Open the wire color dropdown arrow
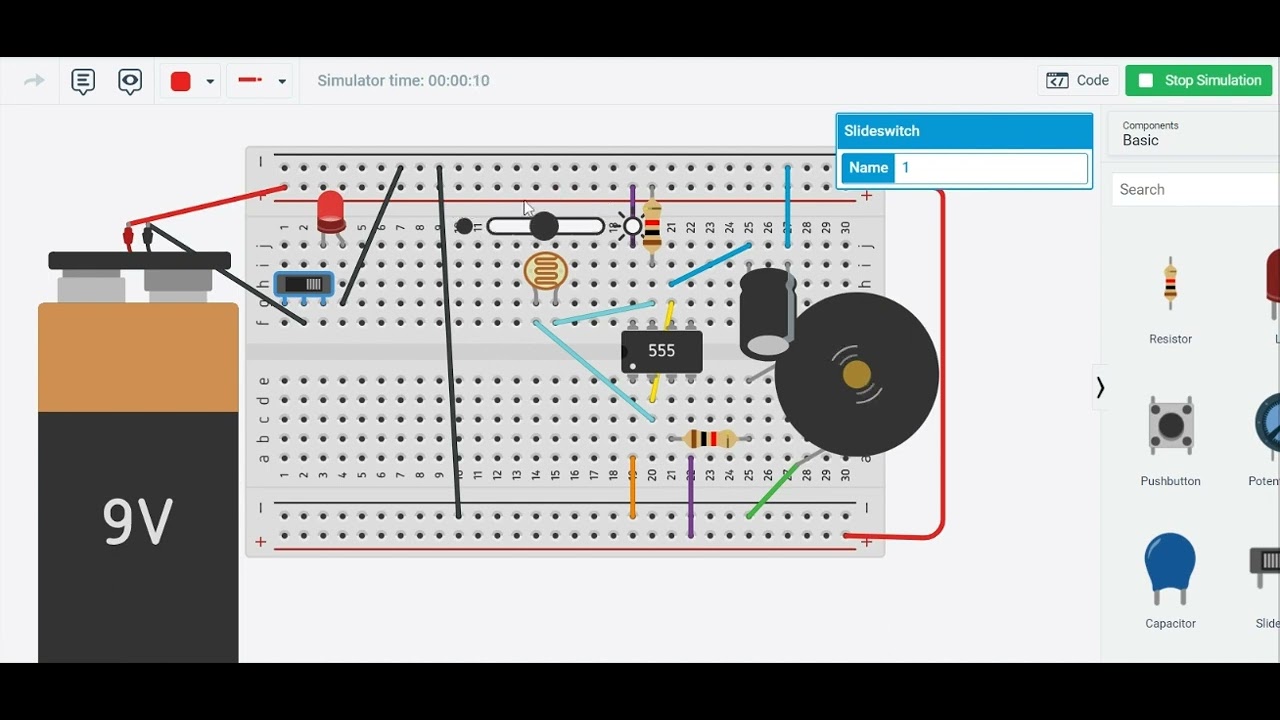The image size is (1280, 720). point(210,81)
